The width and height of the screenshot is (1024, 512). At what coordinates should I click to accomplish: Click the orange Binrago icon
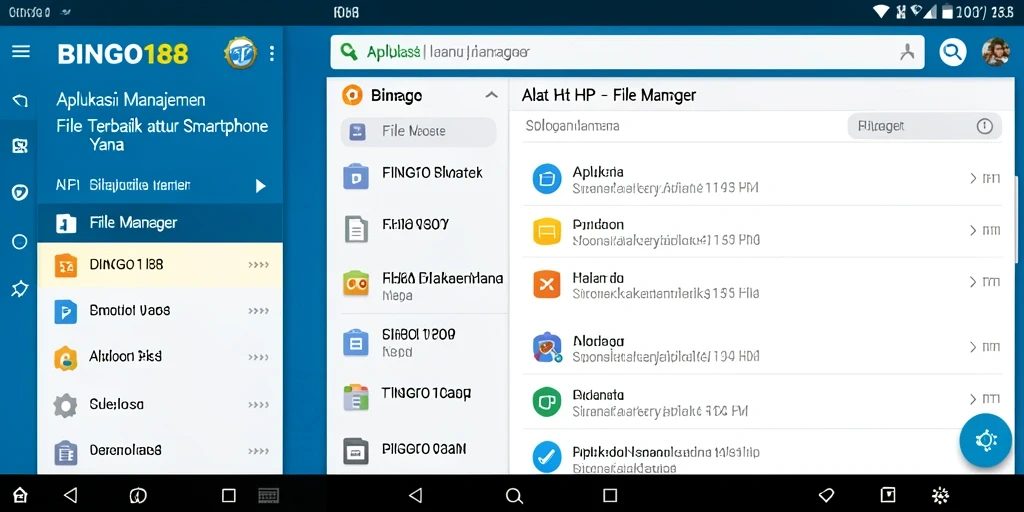click(352, 95)
